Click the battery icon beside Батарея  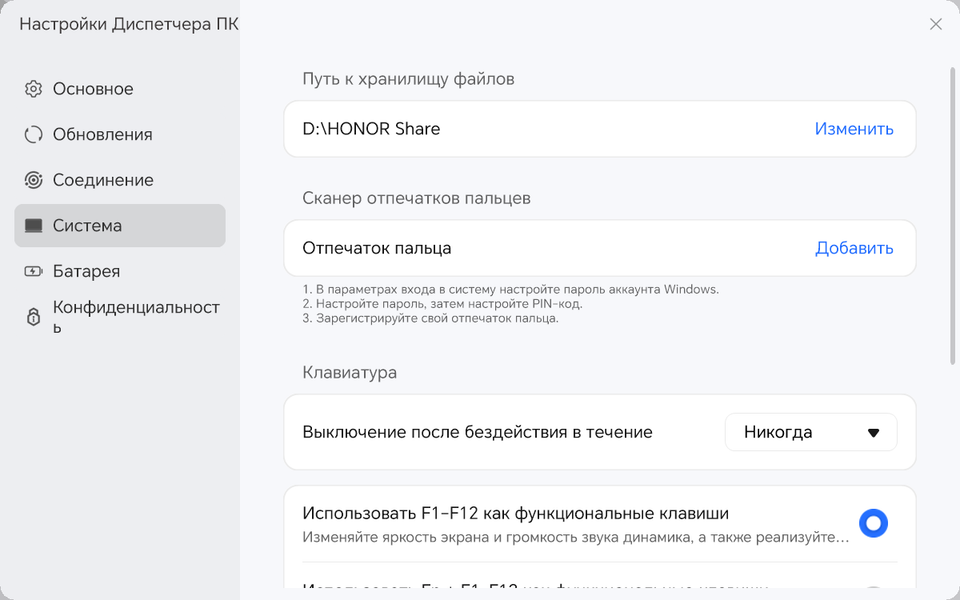click(34, 271)
